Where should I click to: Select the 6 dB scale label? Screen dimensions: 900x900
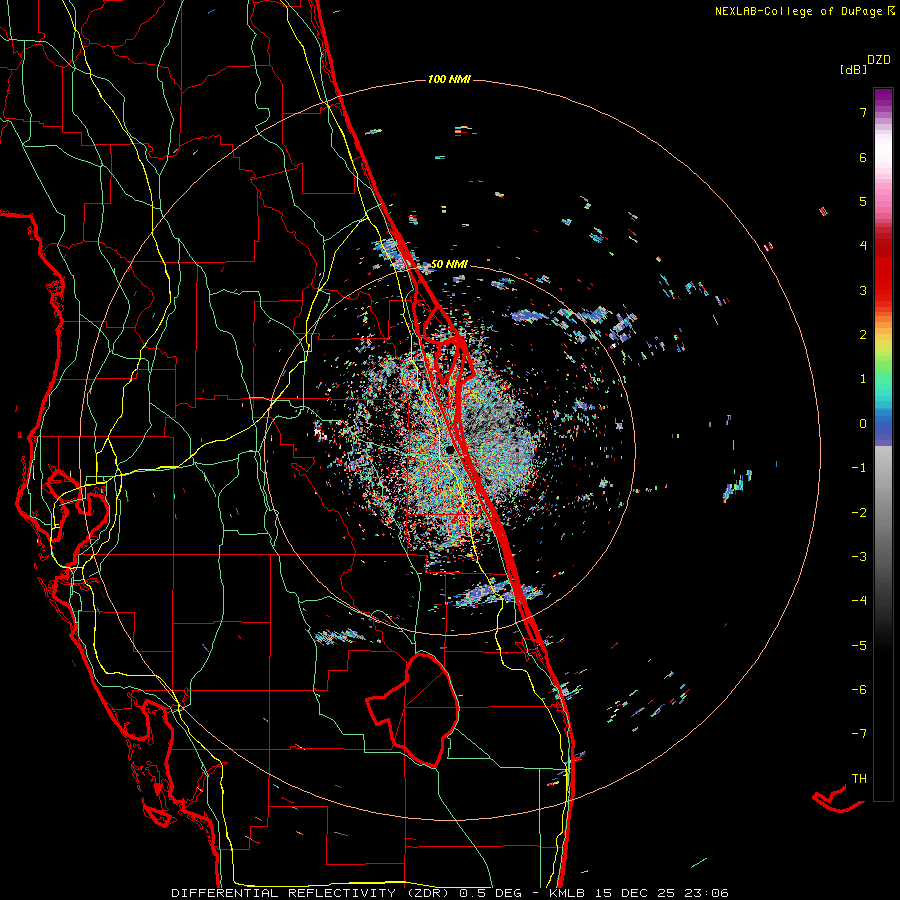(x=863, y=157)
